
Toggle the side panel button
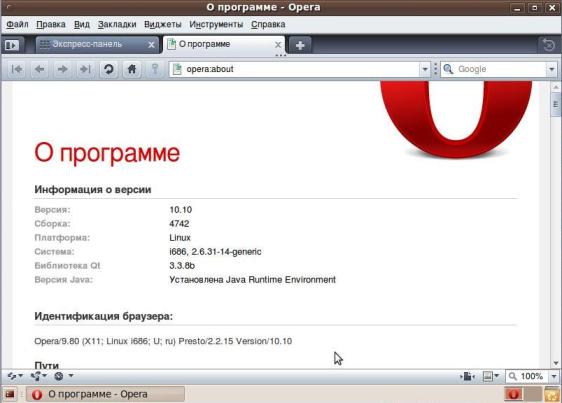12,45
